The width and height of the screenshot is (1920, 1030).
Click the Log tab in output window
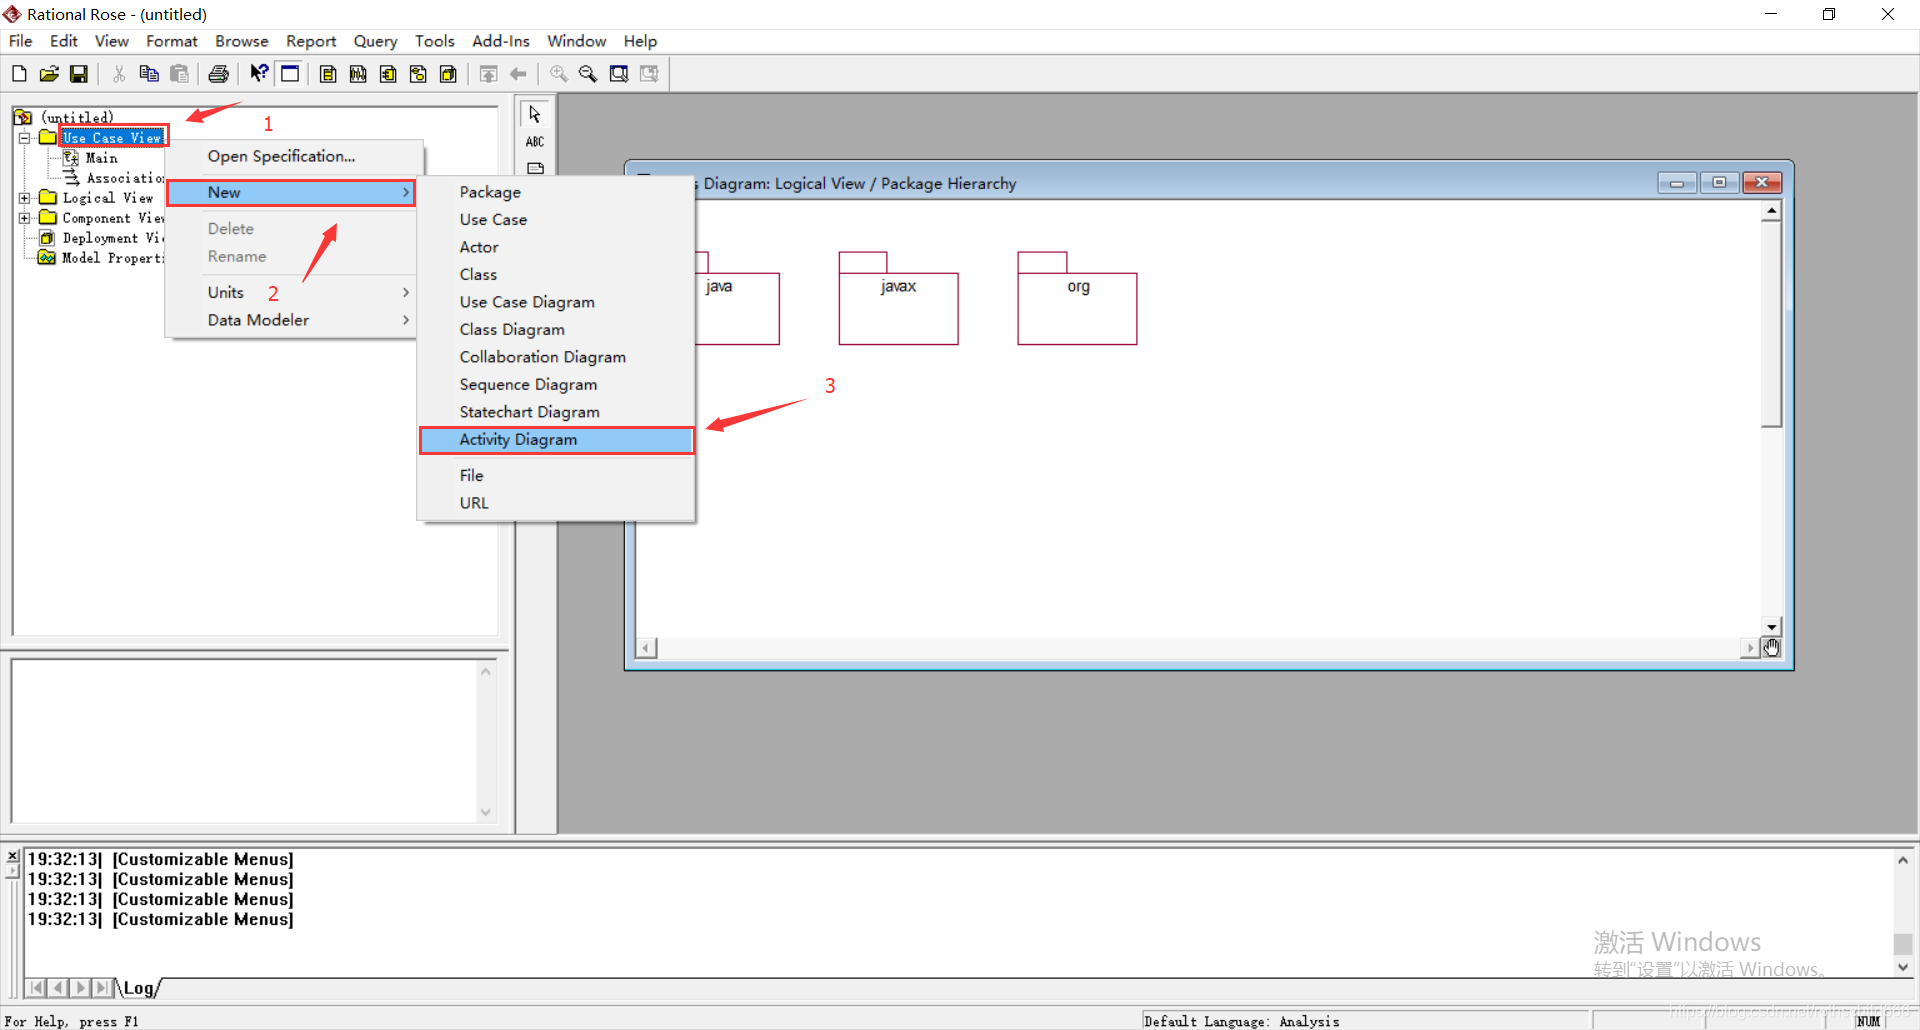point(139,988)
